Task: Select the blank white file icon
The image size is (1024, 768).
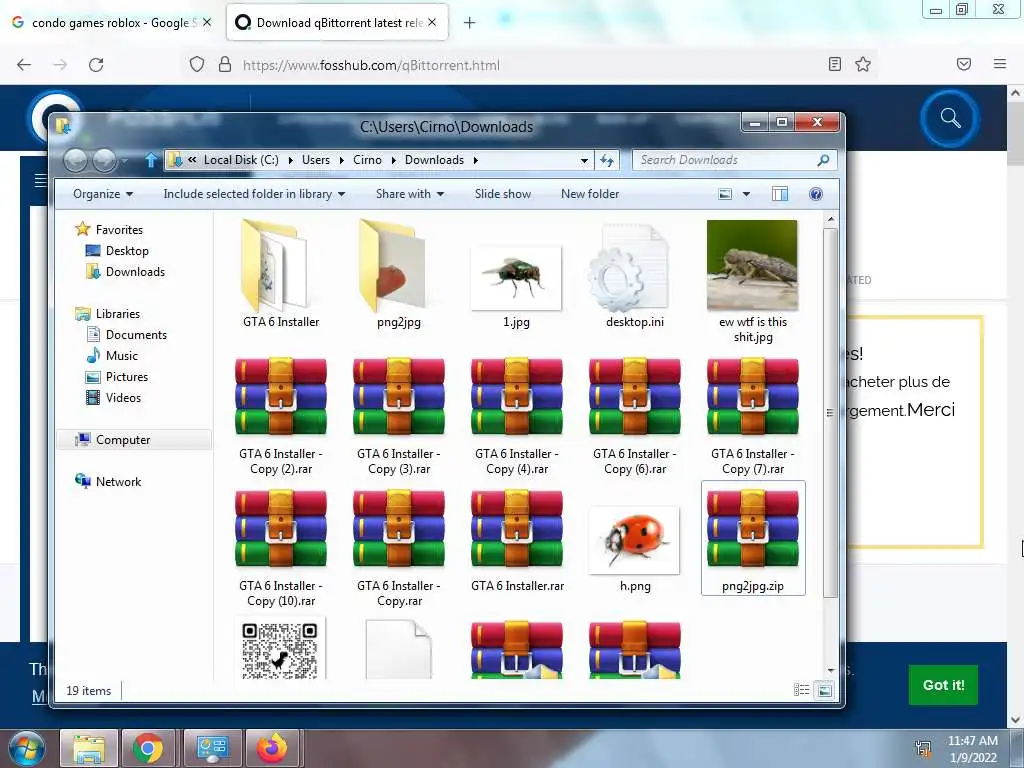Action: click(x=398, y=649)
